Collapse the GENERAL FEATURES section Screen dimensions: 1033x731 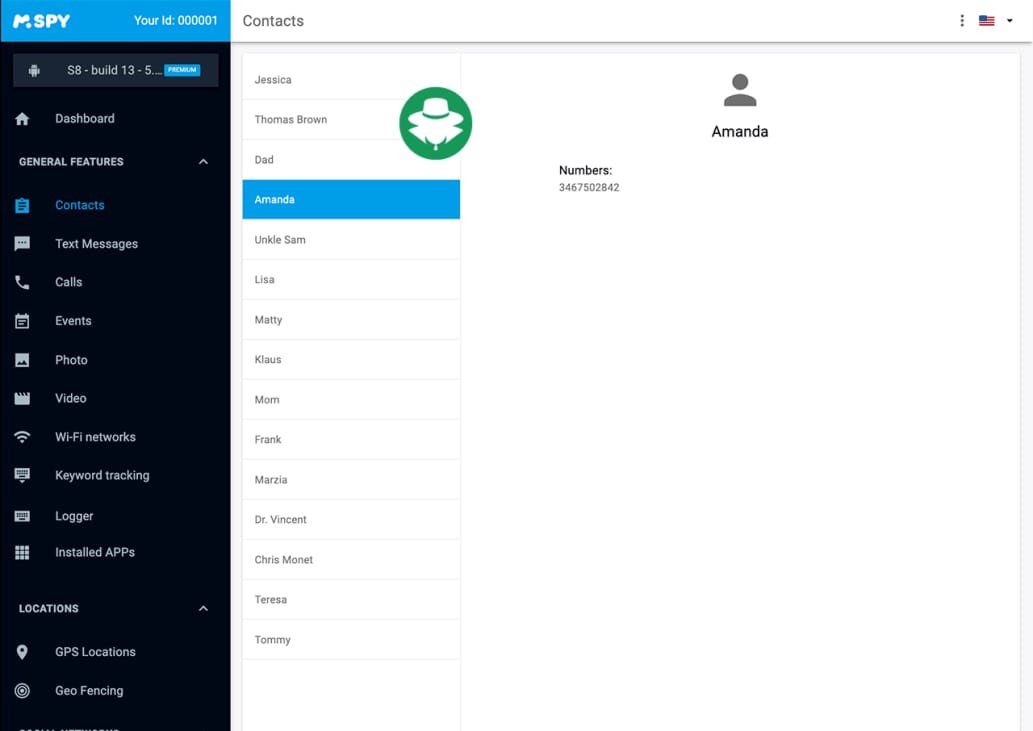(203, 161)
